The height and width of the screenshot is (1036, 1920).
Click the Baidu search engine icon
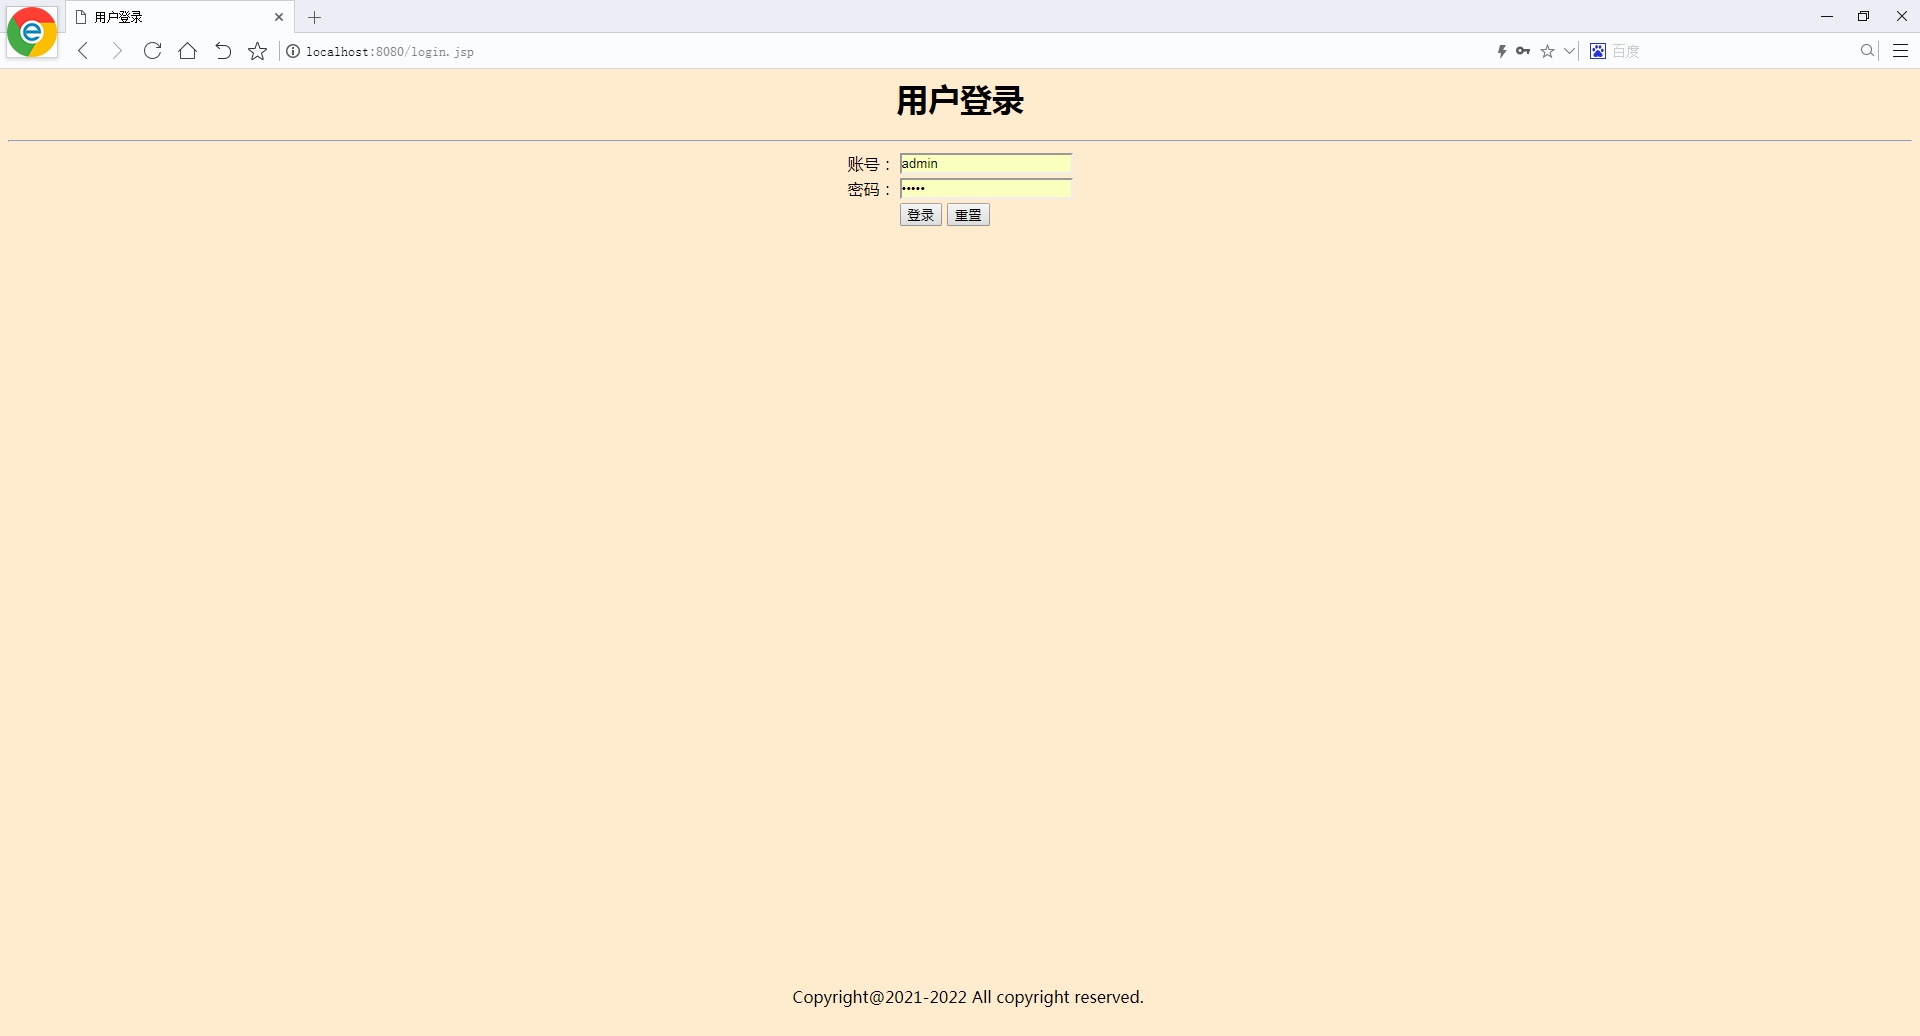[1598, 51]
